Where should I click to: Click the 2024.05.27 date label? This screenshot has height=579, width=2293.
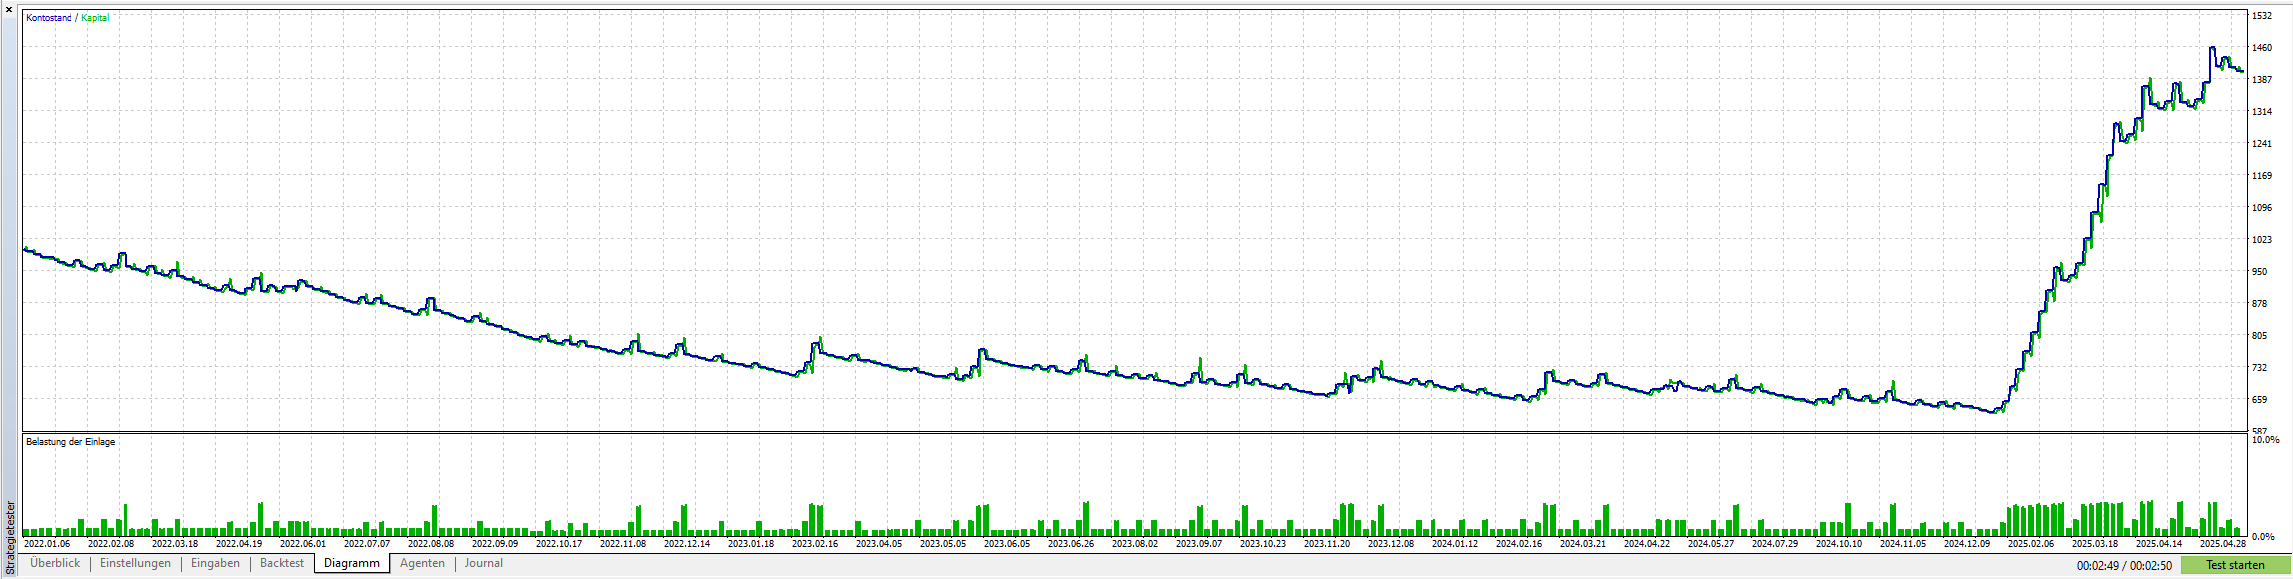1711,544
